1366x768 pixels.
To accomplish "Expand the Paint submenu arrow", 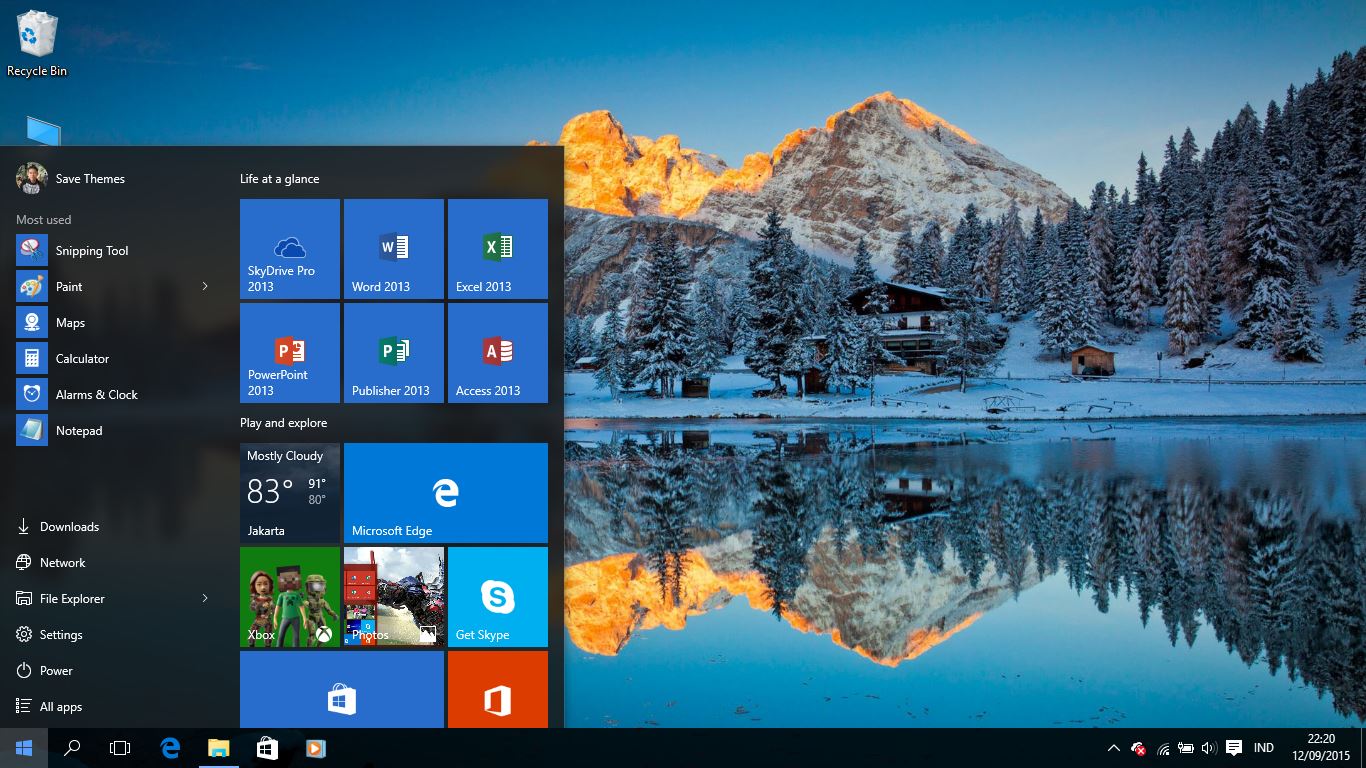I will pyautogui.click(x=204, y=286).
